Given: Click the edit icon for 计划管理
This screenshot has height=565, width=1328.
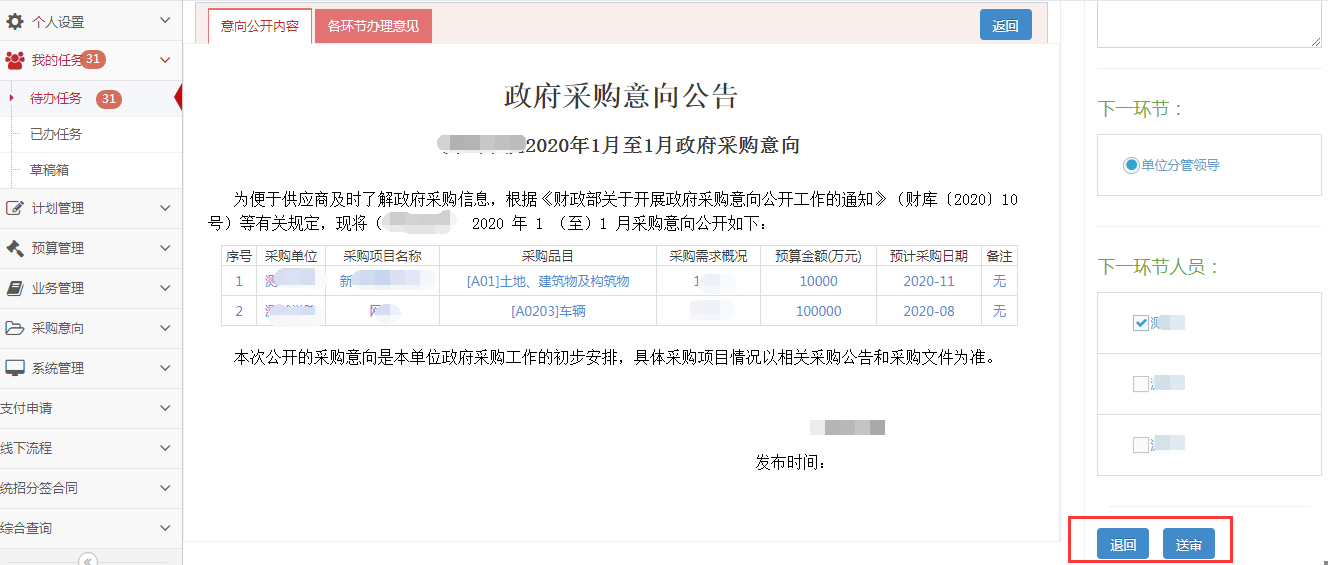Looking at the screenshot, I should 15,208.
